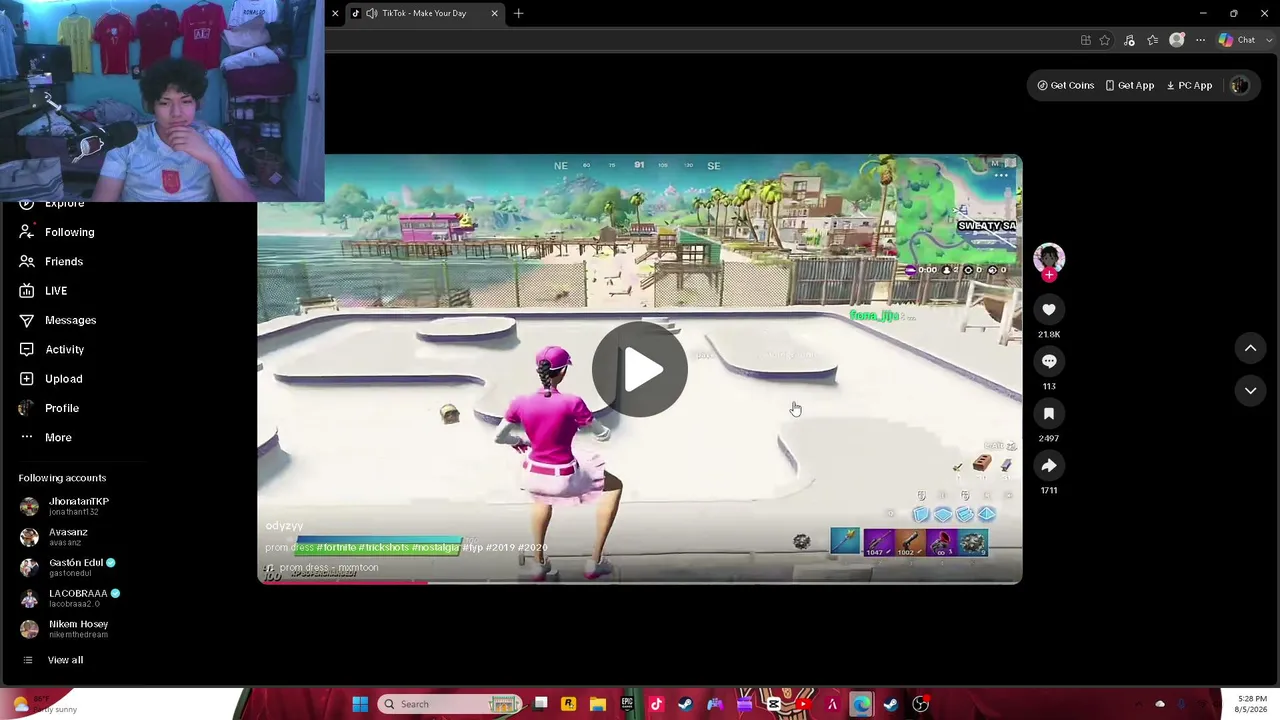Open Activity notifications in the sidebar
The height and width of the screenshot is (720, 1280).
[x=52, y=349]
